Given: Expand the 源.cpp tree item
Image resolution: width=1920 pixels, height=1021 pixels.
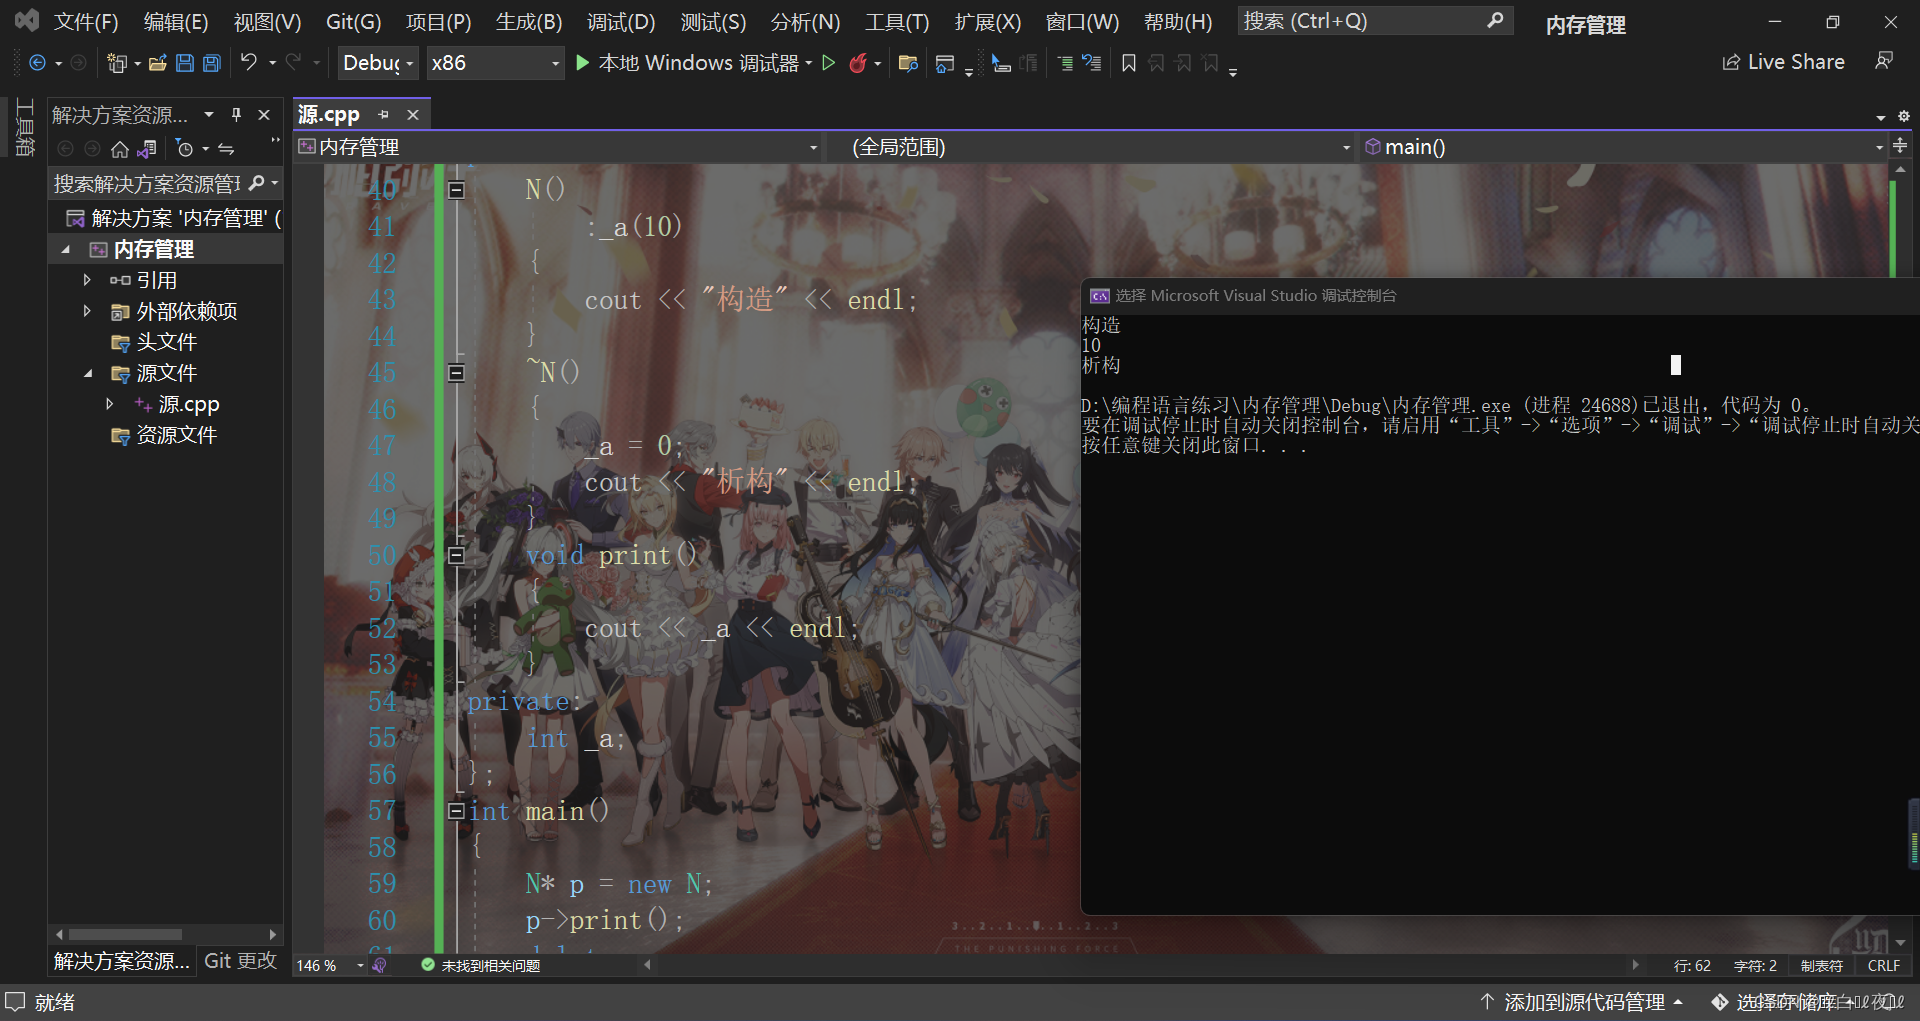Looking at the screenshot, I should point(110,404).
